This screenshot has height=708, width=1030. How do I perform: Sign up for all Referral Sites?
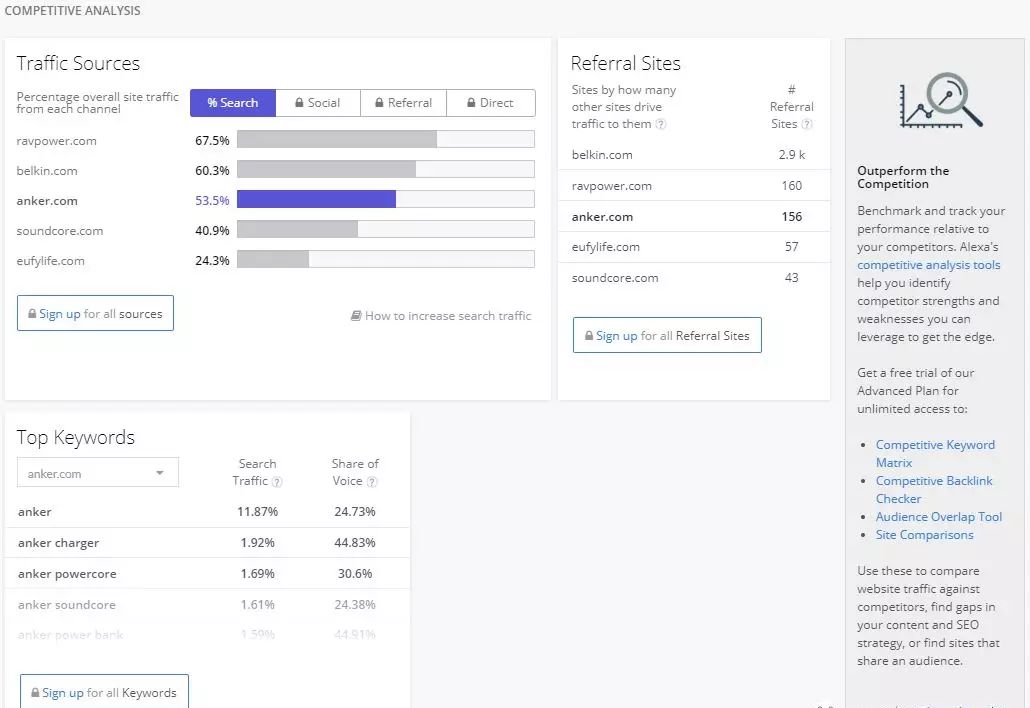pos(667,336)
